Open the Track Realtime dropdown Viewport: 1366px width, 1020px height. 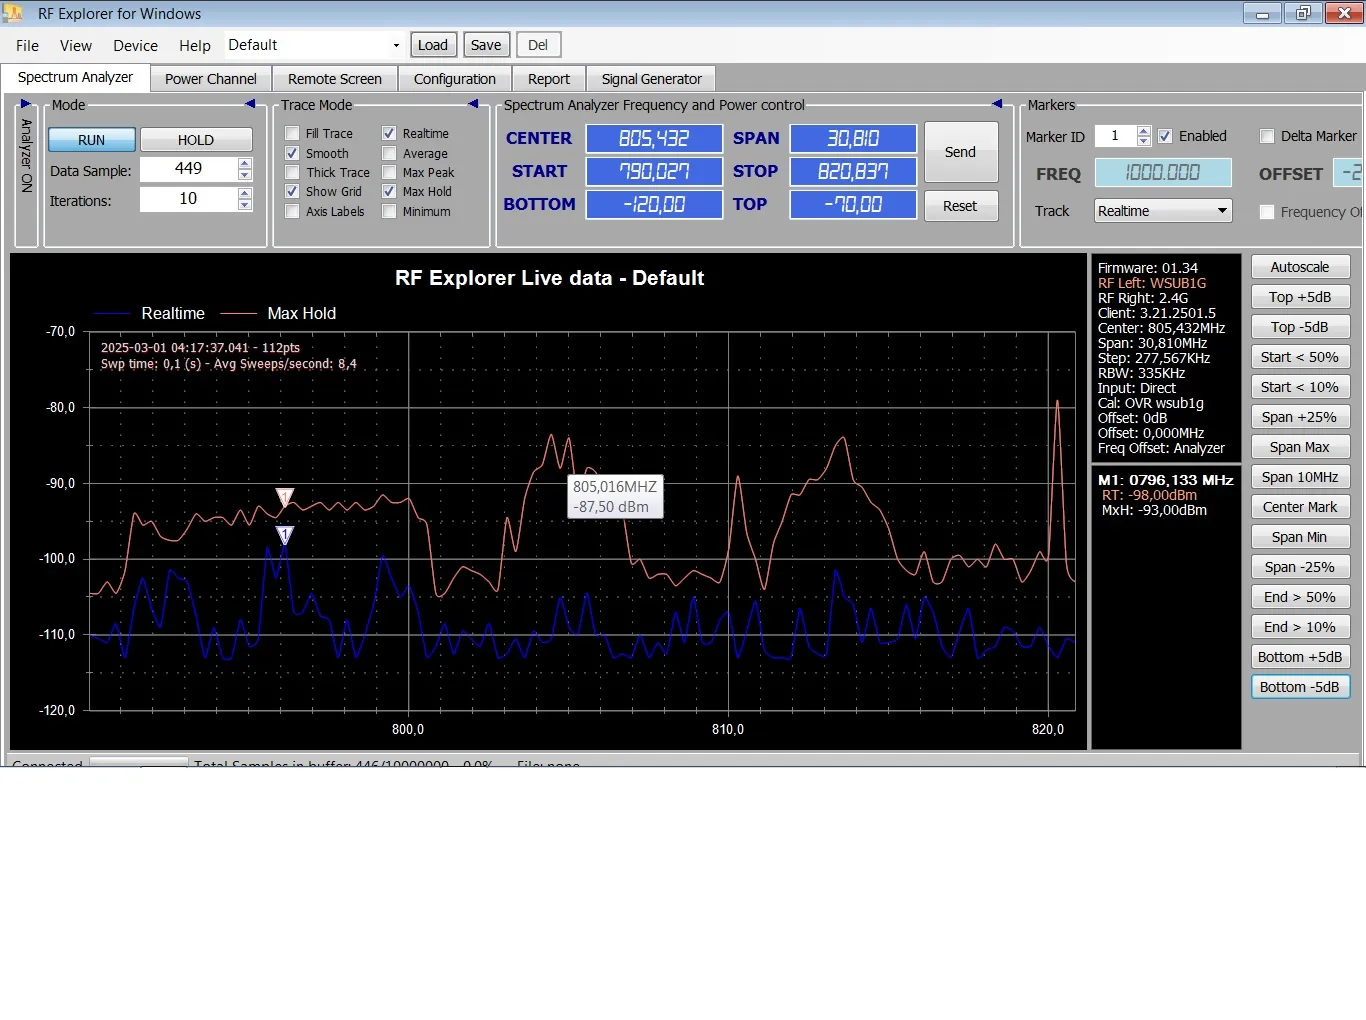(x=1163, y=211)
